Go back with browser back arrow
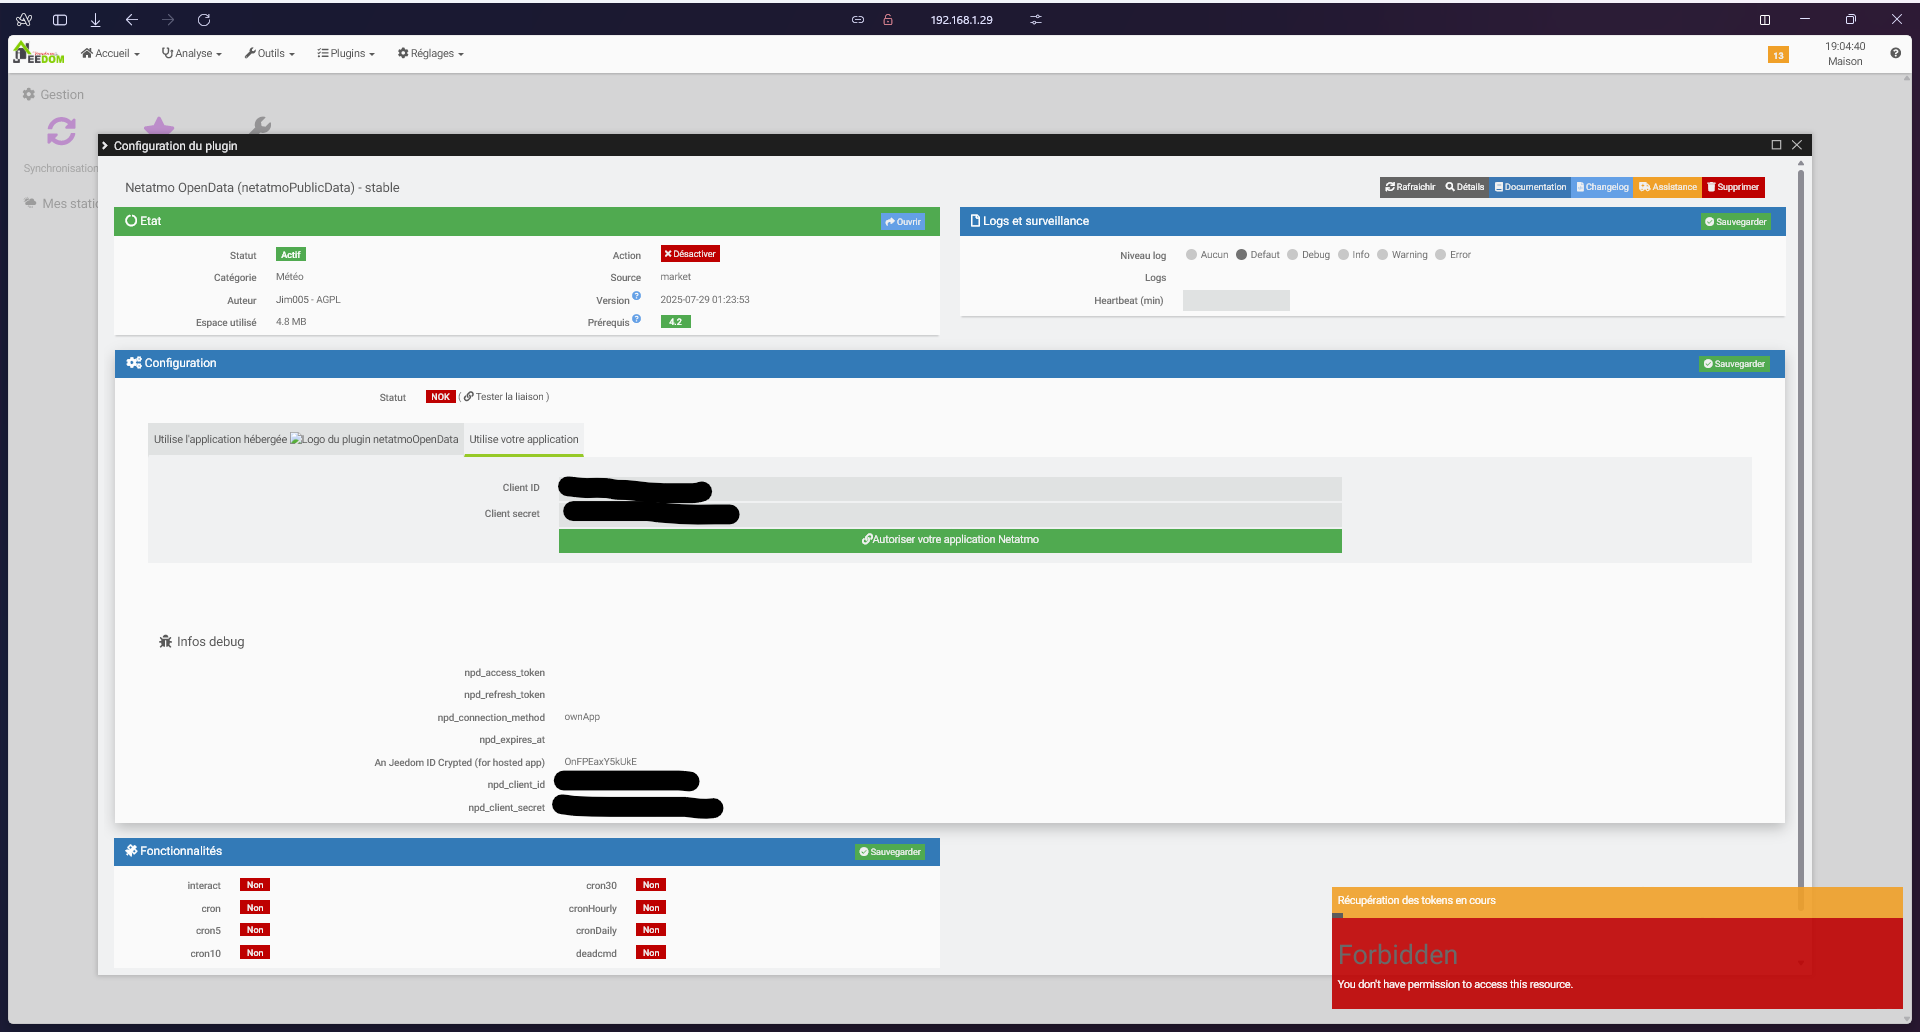Image resolution: width=1920 pixels, height=1032 pixels. point(132,20)
